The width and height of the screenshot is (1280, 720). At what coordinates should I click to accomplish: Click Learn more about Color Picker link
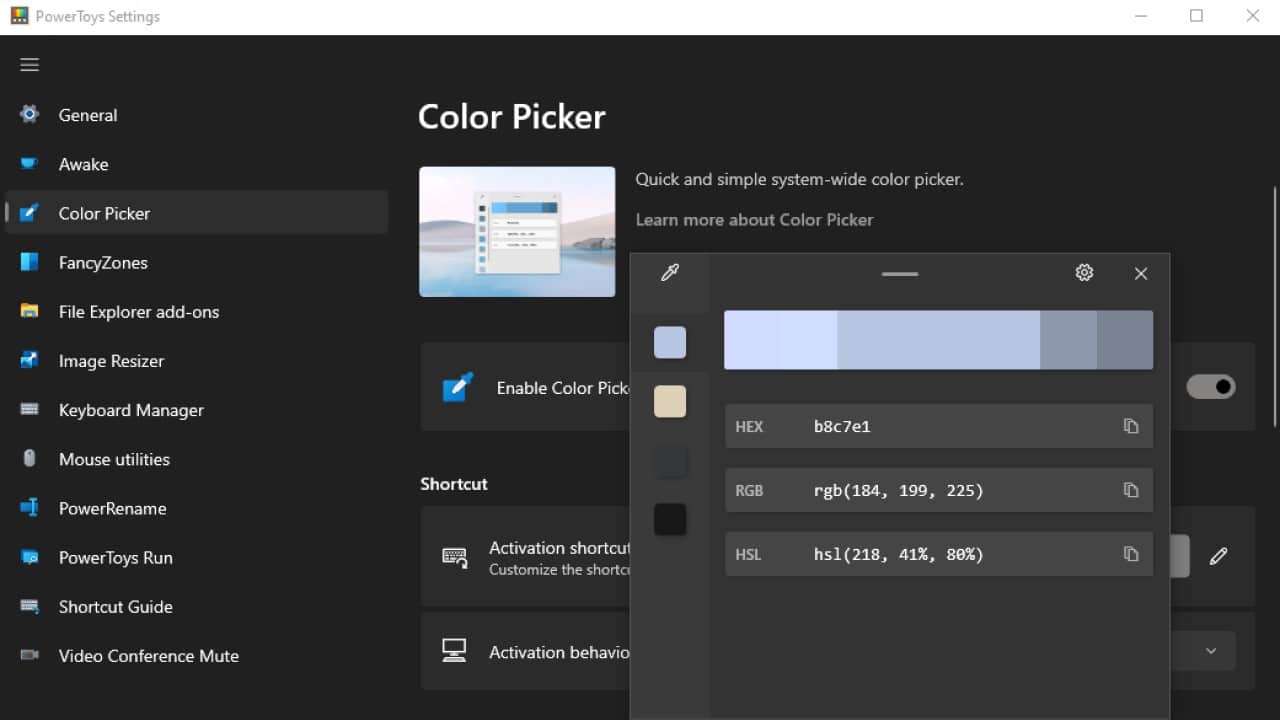[754, 219]
